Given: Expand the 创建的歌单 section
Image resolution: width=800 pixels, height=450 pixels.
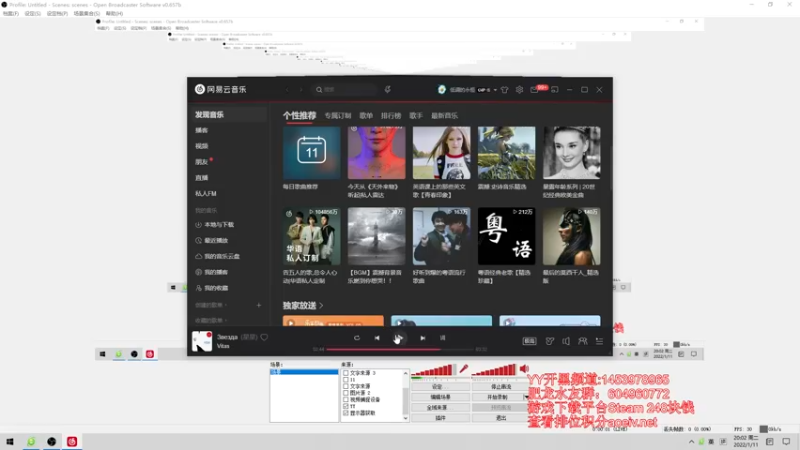Looking at the screenshot, I should 211,305.
